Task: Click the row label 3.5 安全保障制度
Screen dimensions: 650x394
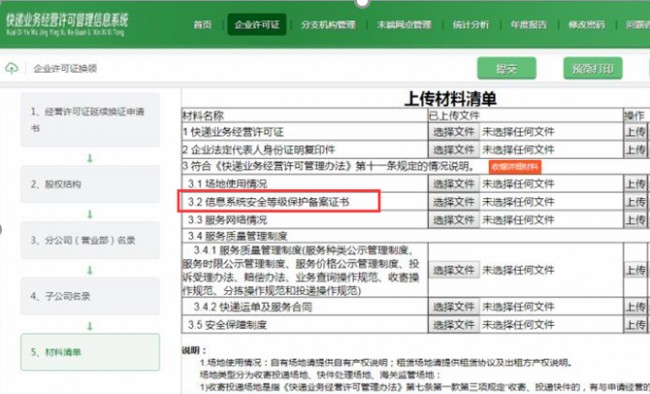Action: coord(228,325)
